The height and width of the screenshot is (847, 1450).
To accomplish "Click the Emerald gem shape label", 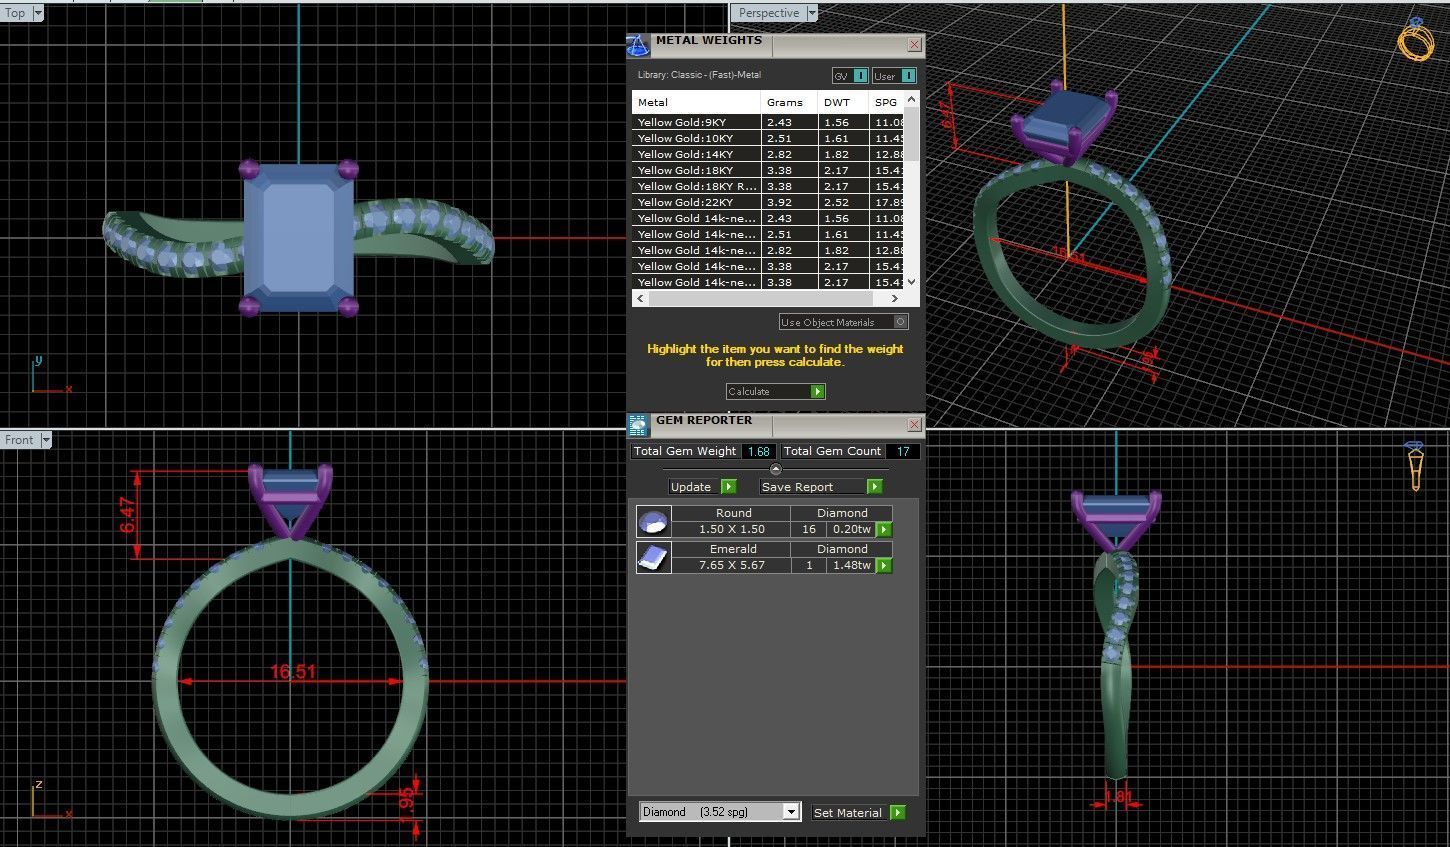I will [733, 549].
